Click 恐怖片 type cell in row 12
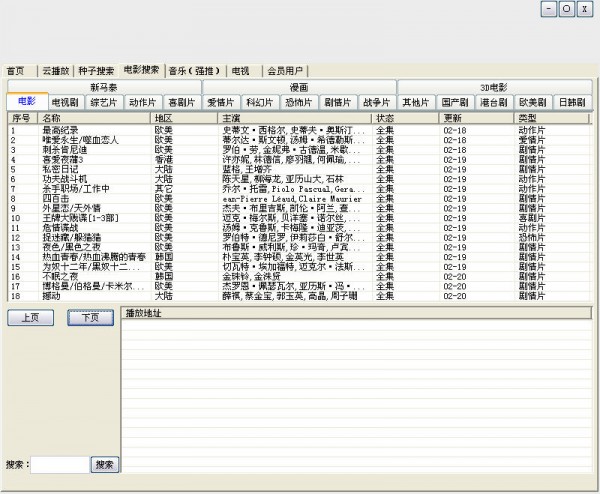 pyautogui.click(x=532, y=238)
